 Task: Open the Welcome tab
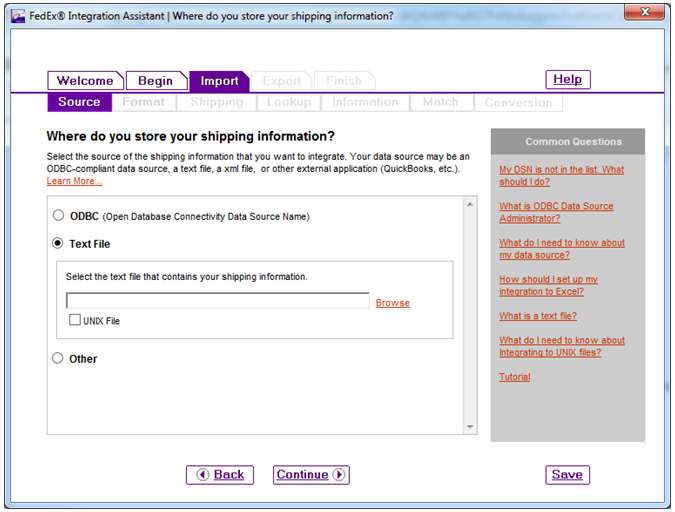85,81
